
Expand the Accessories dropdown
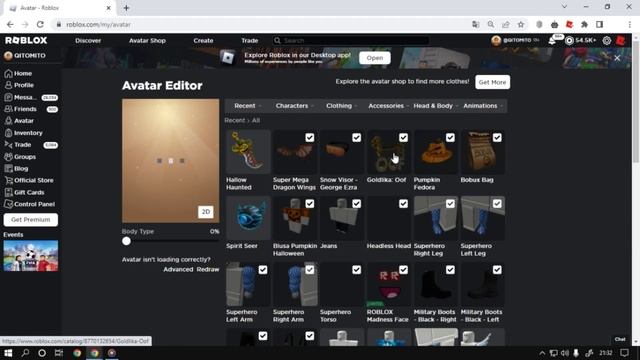point(388,106)
